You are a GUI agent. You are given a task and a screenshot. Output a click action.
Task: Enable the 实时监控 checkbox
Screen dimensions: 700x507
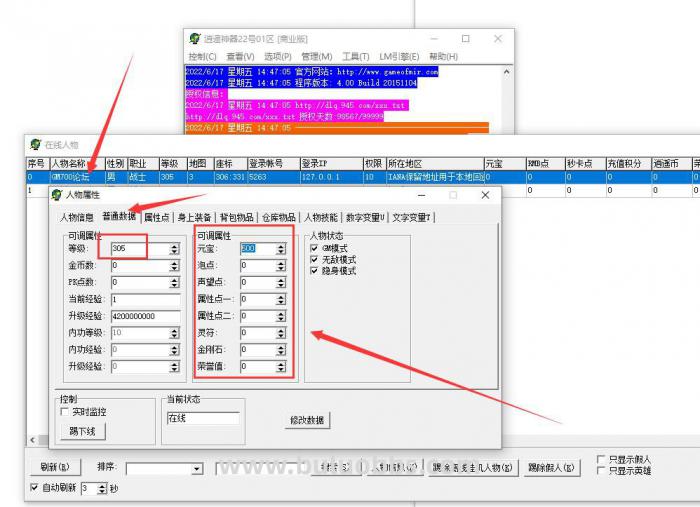64,411
